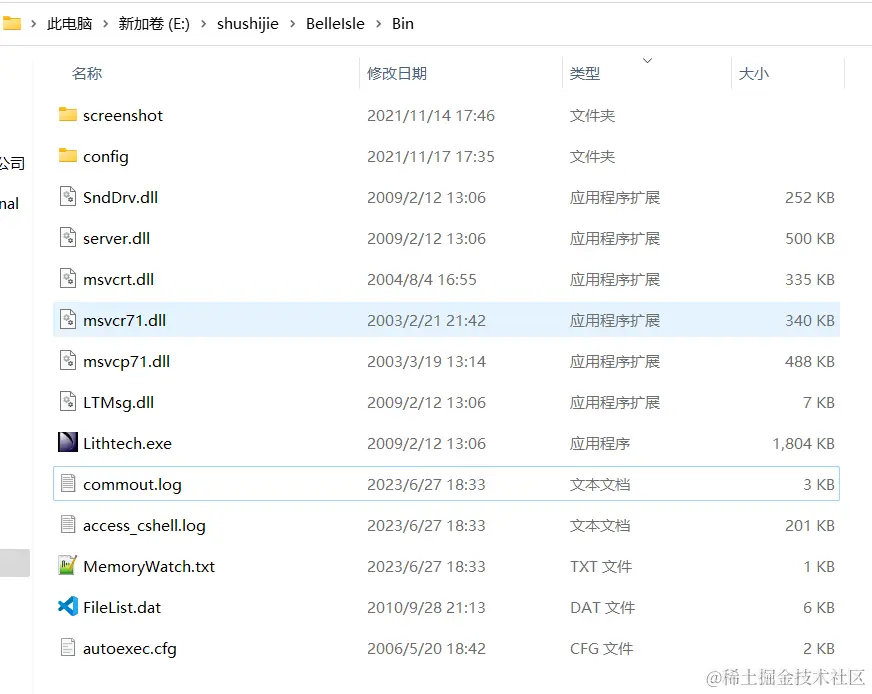Click the CFG 文件 type cell

[602, 649]
